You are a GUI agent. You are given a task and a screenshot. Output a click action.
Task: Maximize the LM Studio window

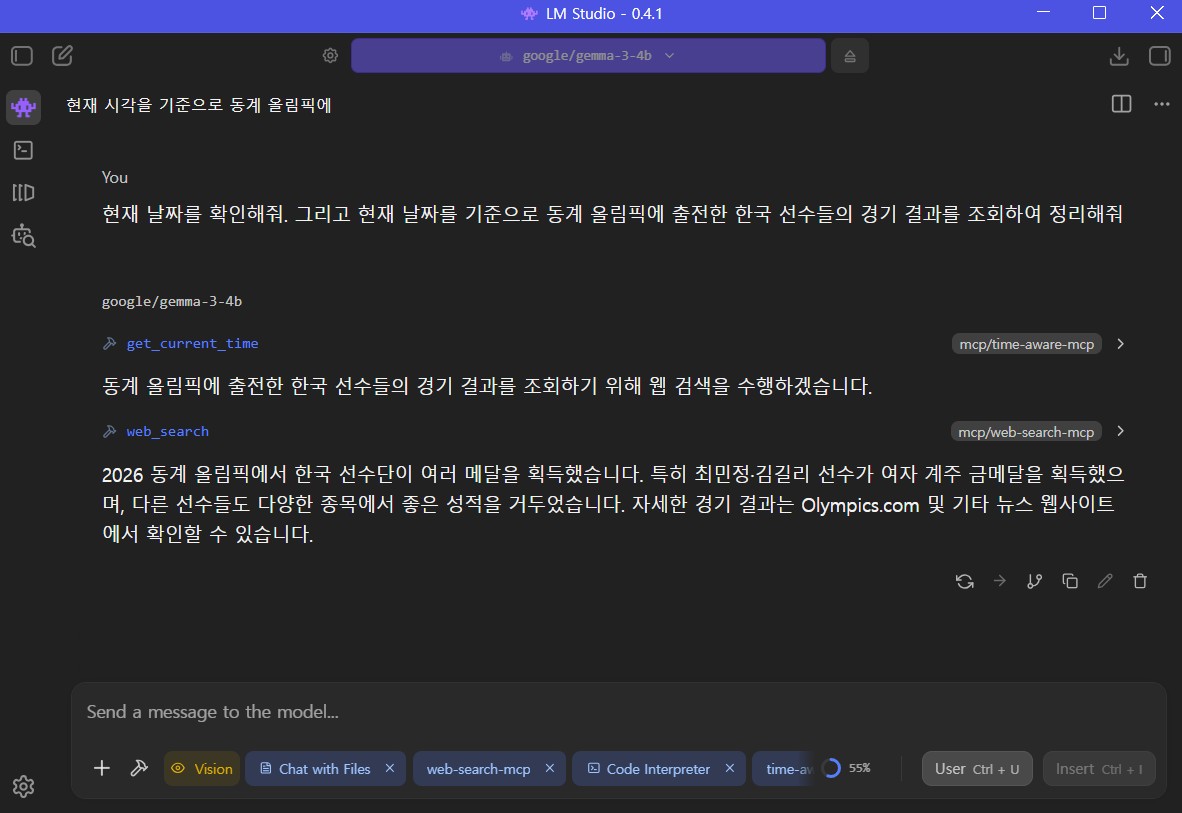(x=1099, y=13)
